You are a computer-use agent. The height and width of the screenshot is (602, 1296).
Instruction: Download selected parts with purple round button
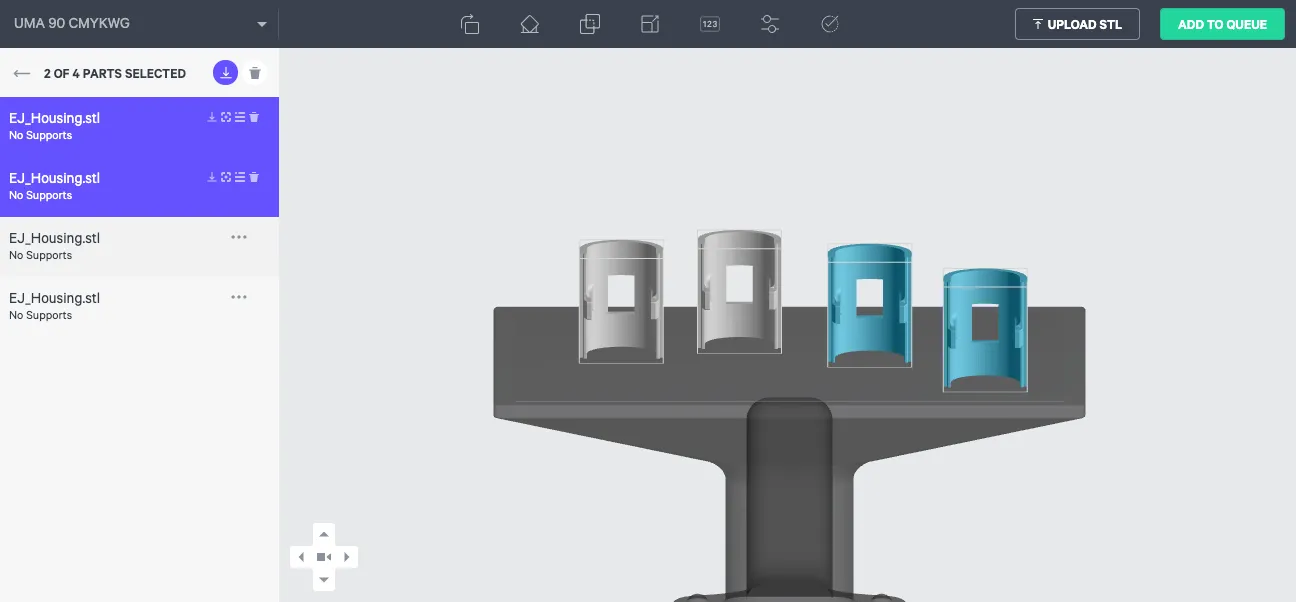pyautogui.click(x=226, y=73)
